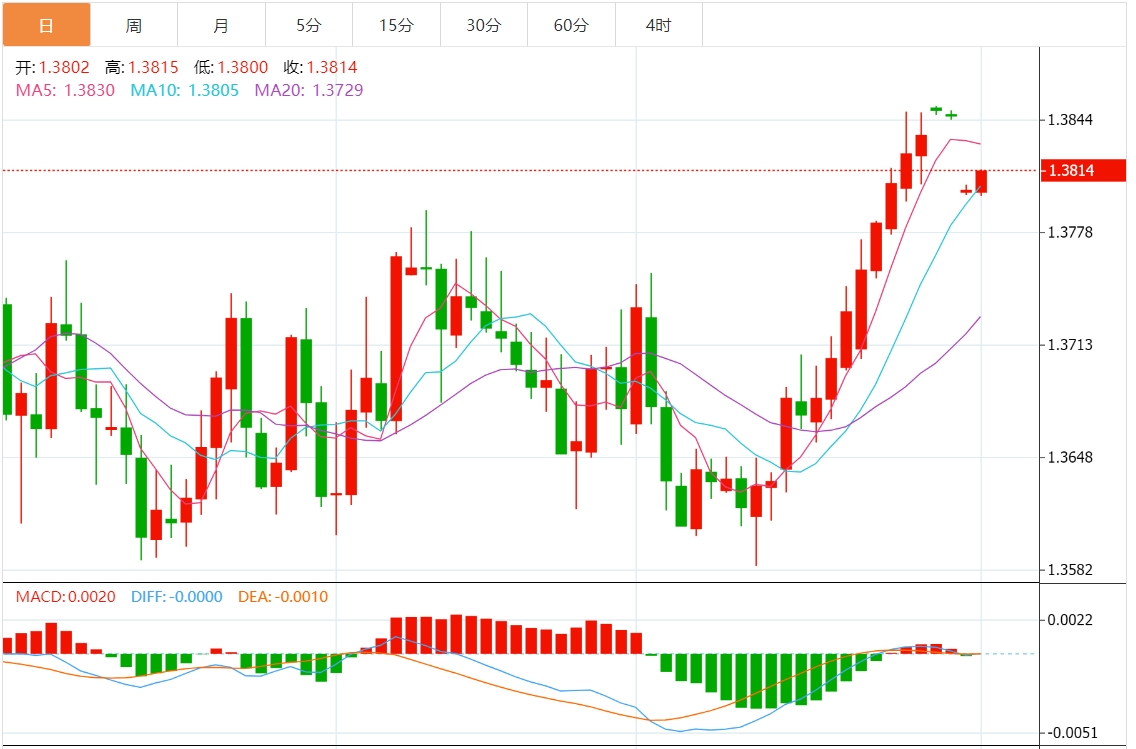Click the MA20: 1.3729 legend value
The image size is (1136, 749).
[x=309, y=91]
